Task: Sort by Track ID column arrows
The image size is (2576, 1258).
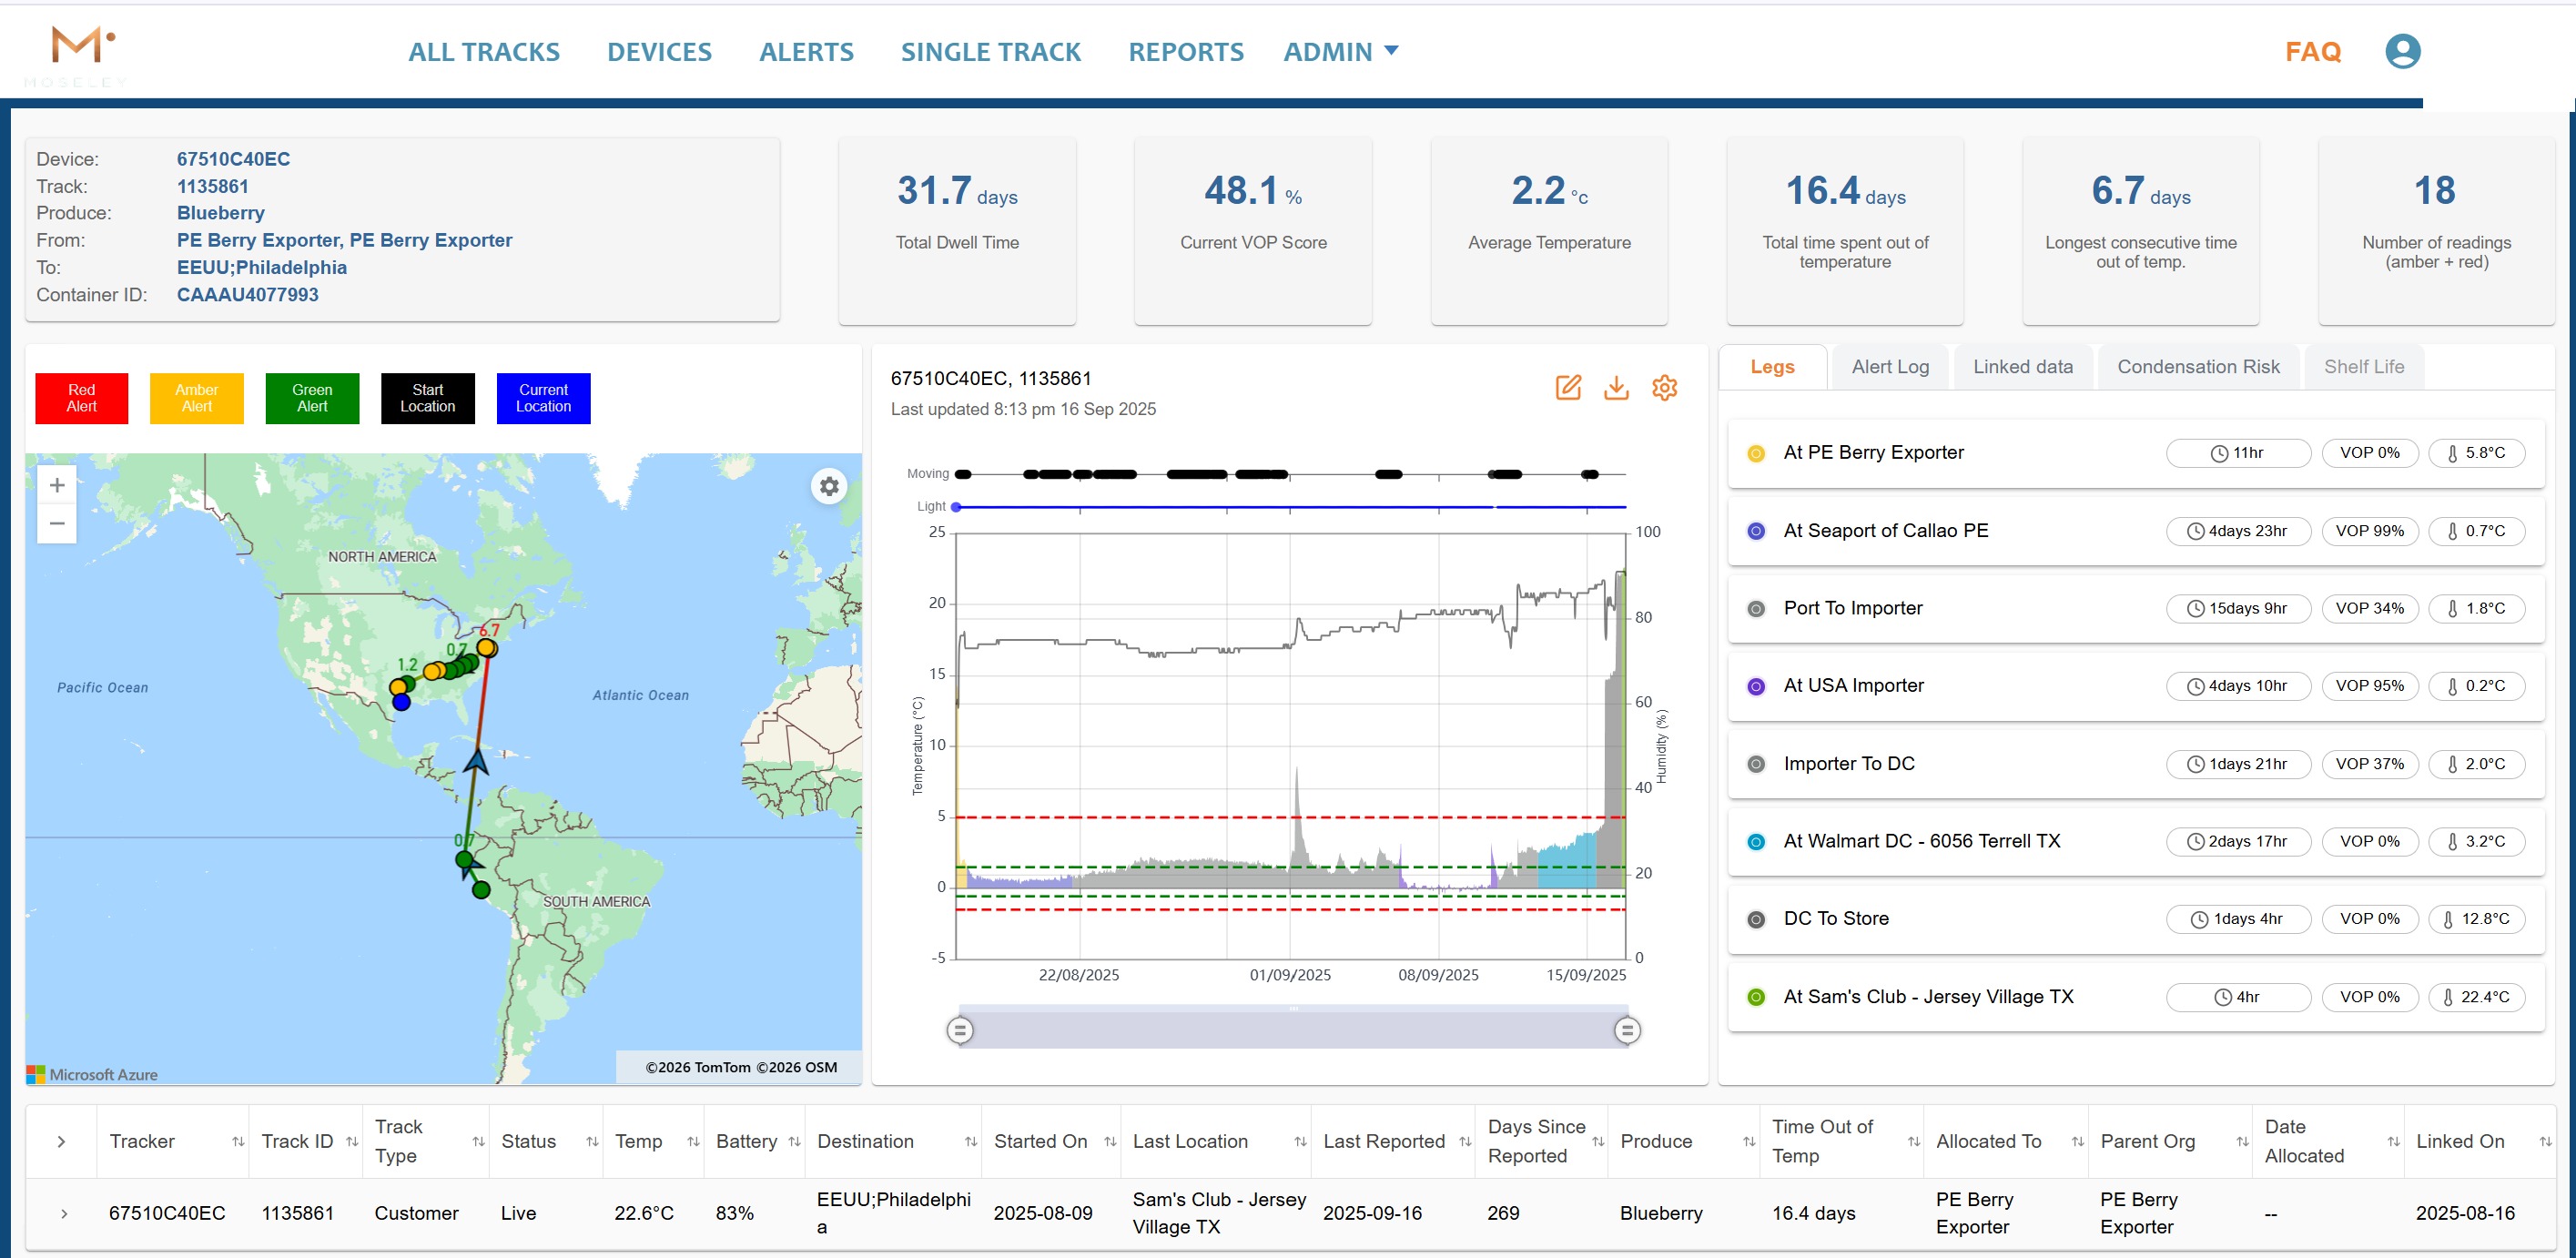Action: tap(352, 1141)
